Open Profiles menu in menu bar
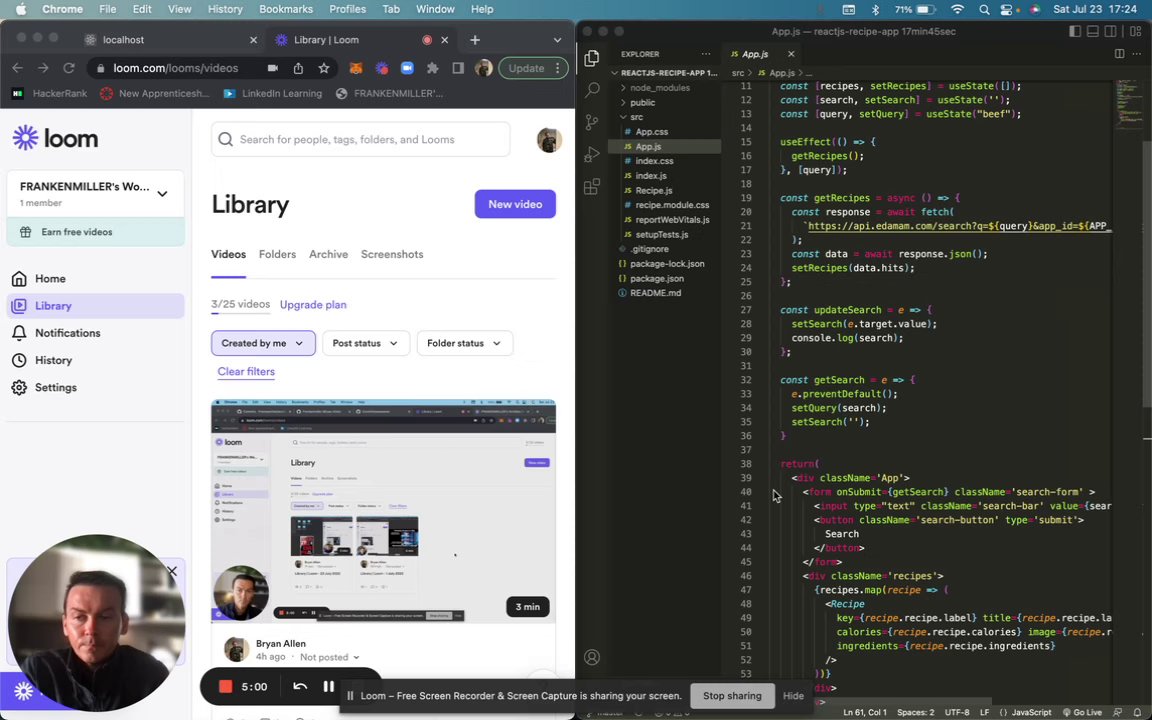 pos(348,9)
